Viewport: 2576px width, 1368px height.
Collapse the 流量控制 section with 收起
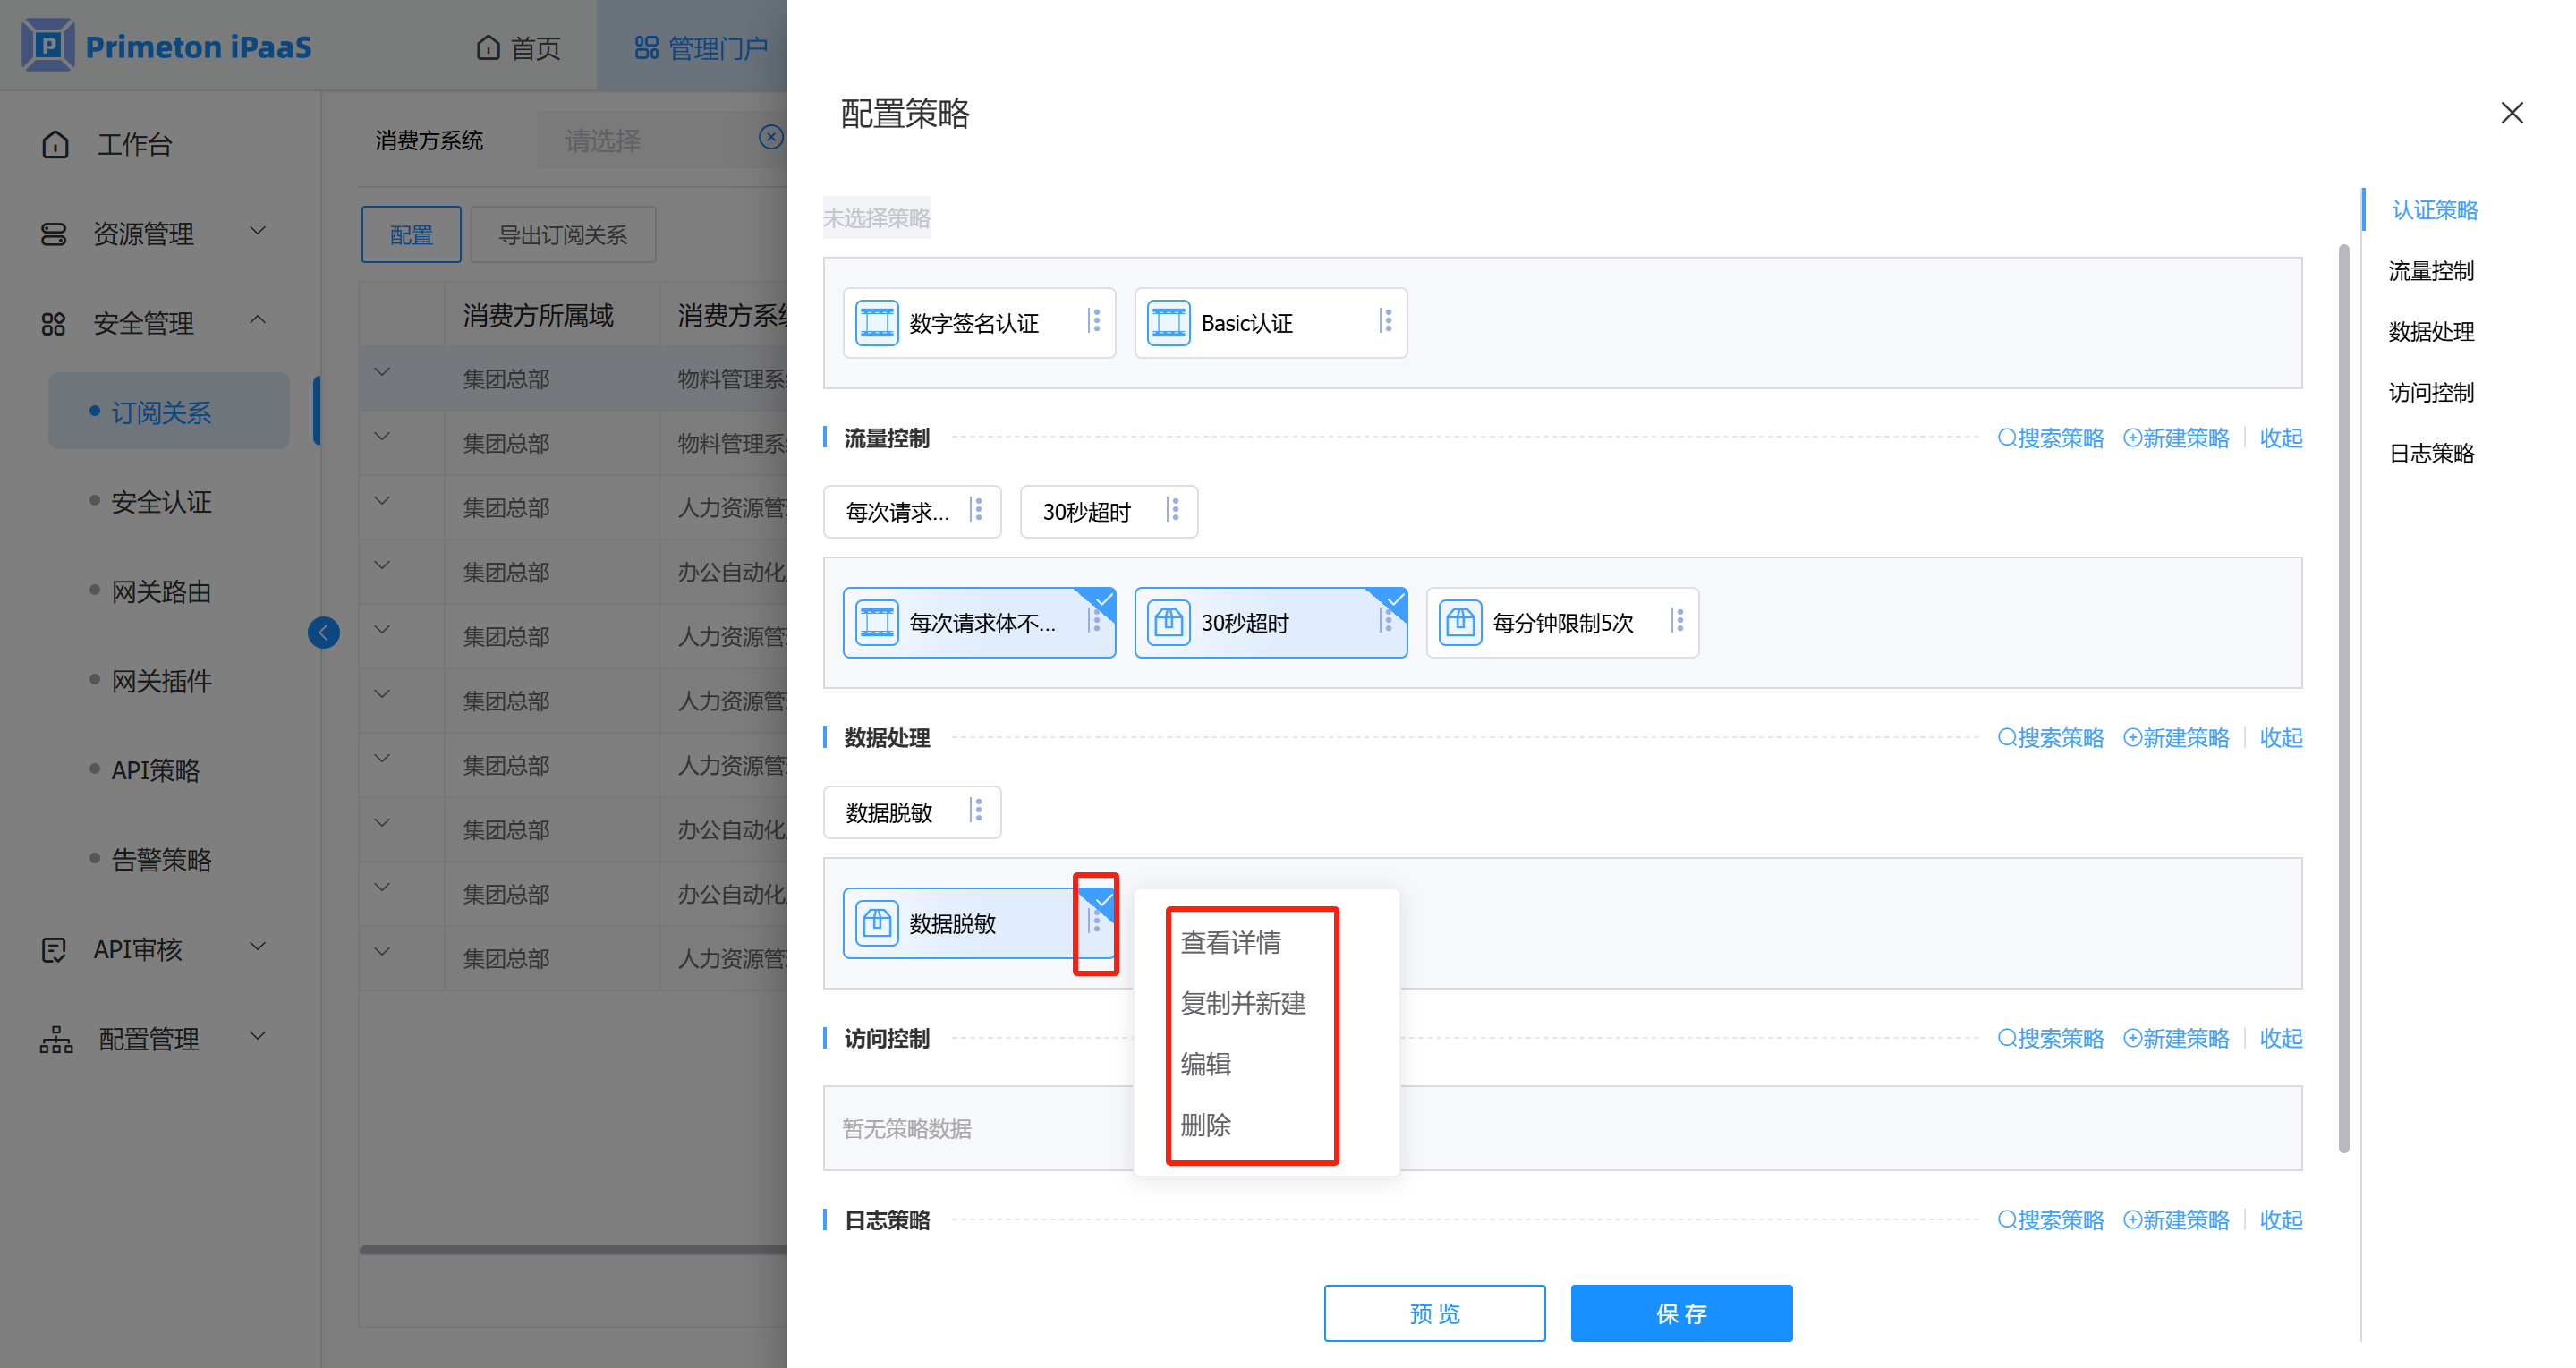(x=2280, y=438)
